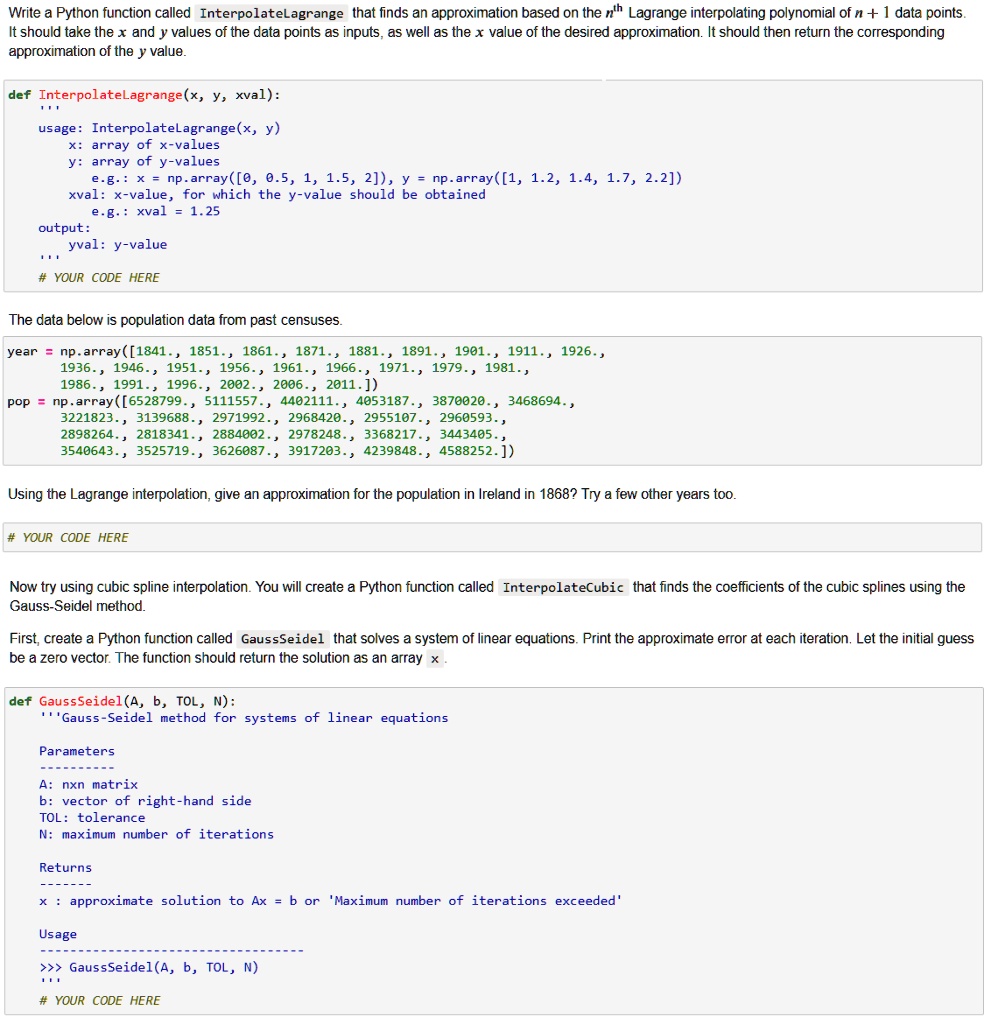This screenshot has height=1019, width=988.
Task: Click the 'output:' line in the InterpolateLagrange docstring
Action: [64, 228]
